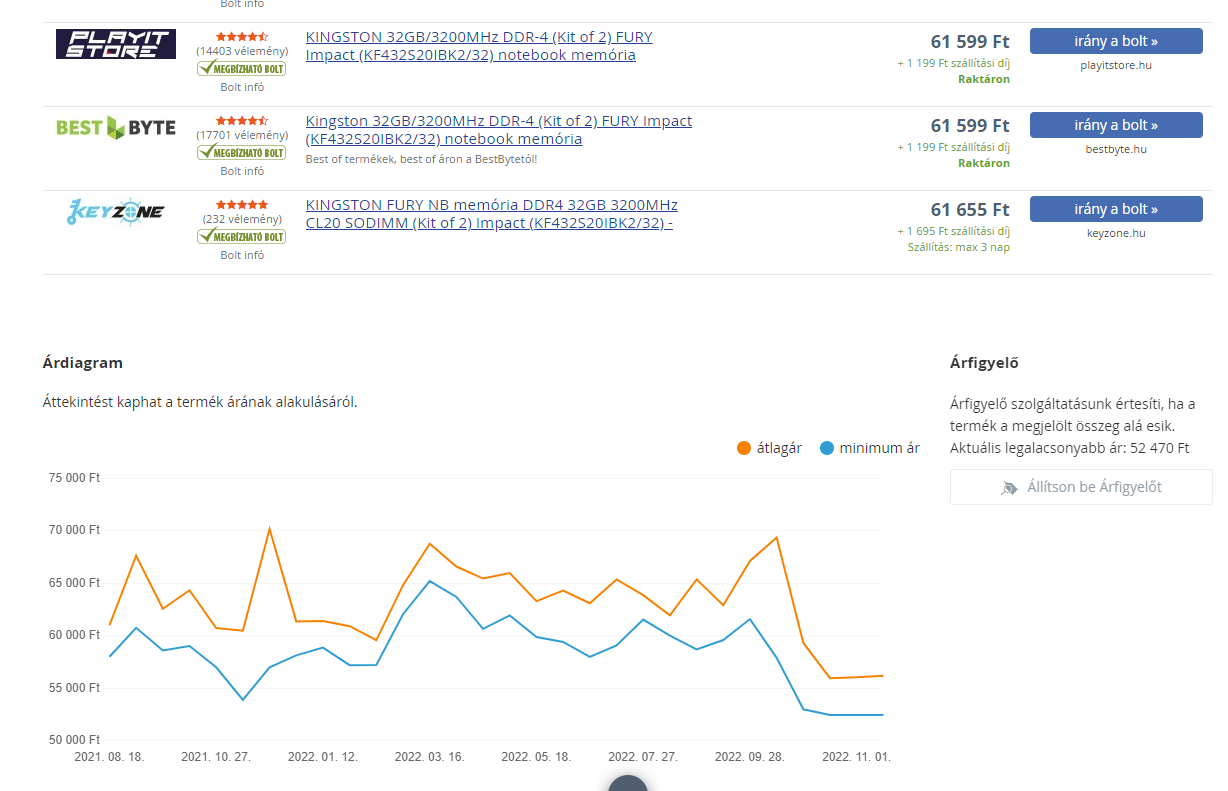Open playitstore.hu via irány a bolt button
This screenshot has width=1228, height=791.
(x=1116, y=41)
